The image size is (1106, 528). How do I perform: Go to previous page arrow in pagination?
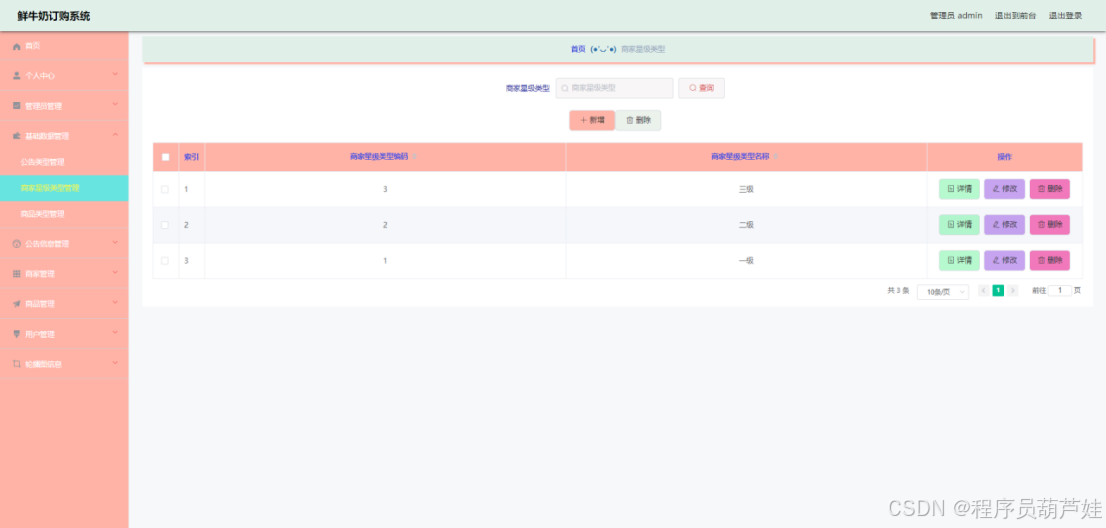983,290
